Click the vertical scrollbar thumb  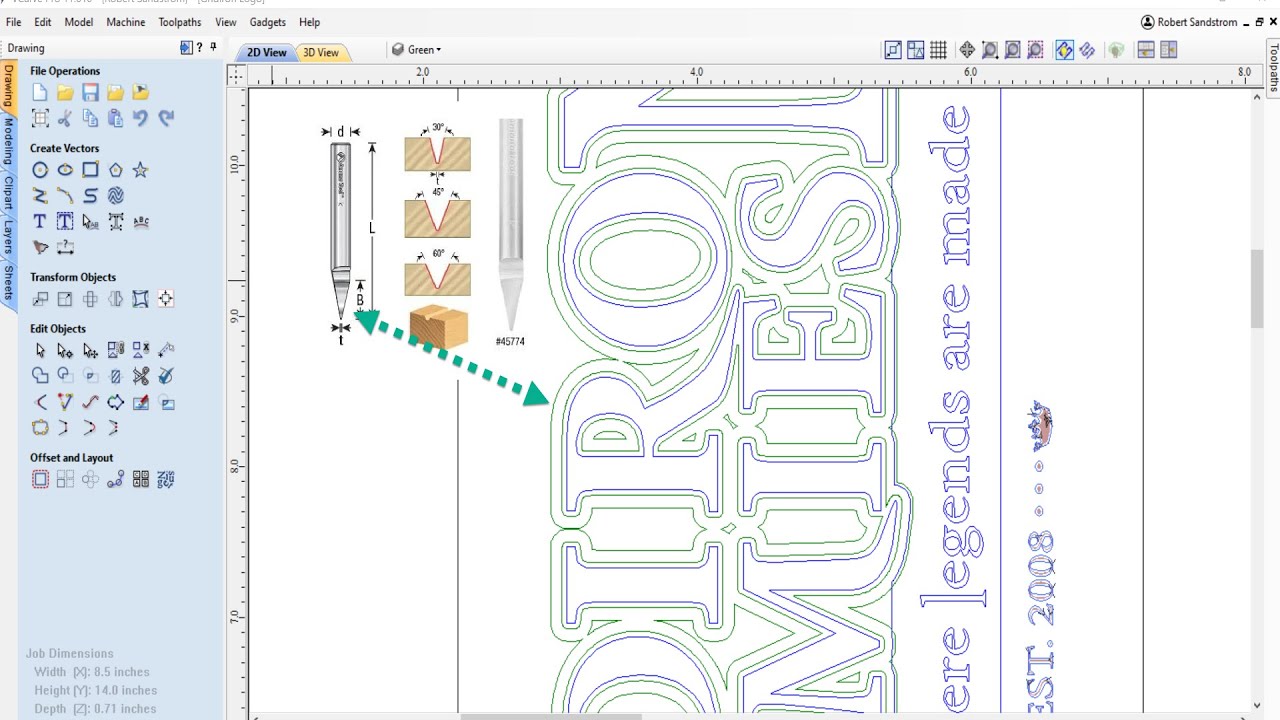[1257, 288]
